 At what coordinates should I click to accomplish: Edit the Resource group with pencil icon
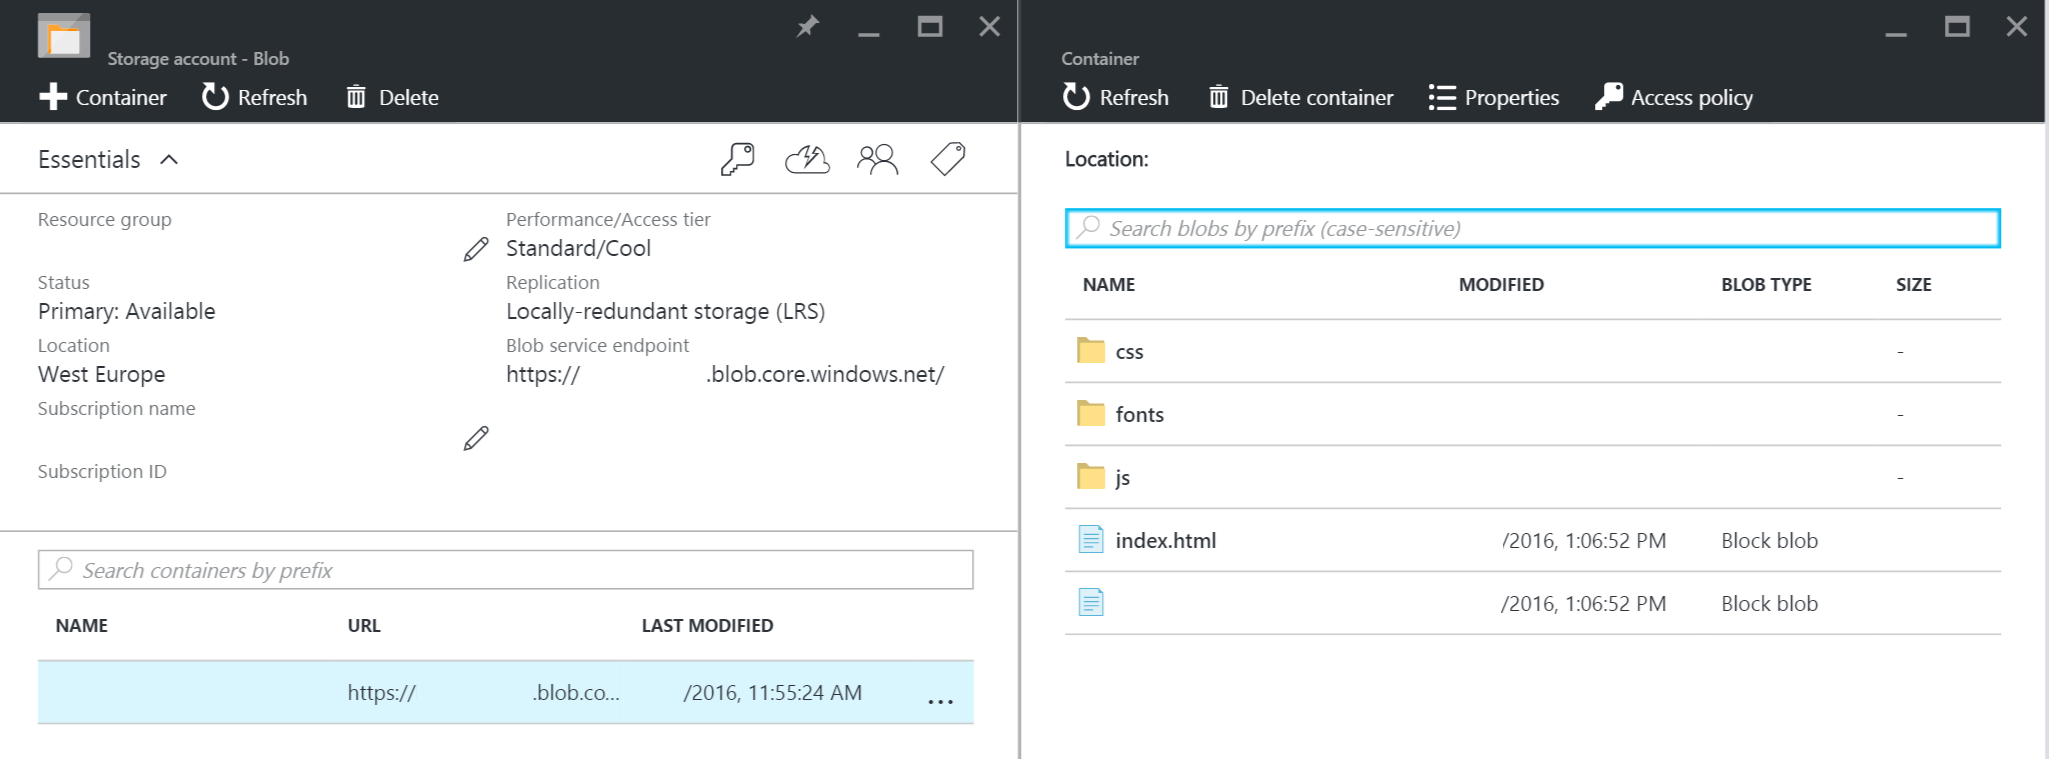point(476,249)
